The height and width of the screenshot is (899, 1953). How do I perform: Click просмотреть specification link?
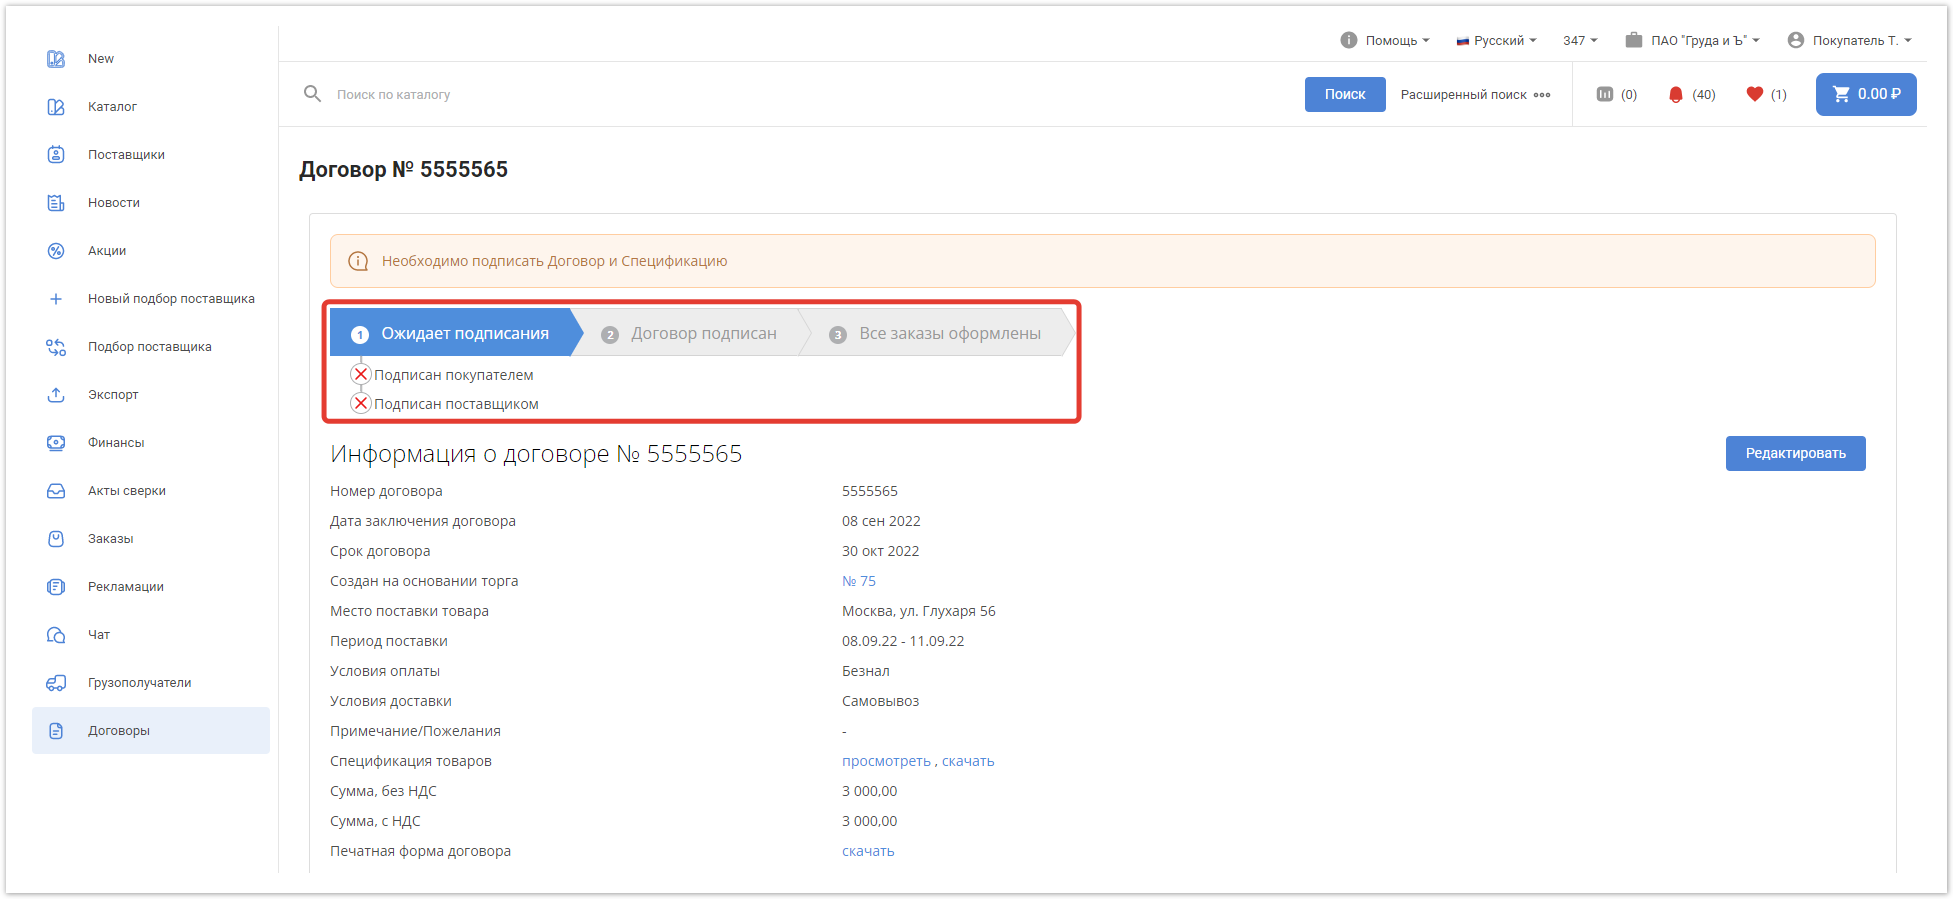coord(885,761)
